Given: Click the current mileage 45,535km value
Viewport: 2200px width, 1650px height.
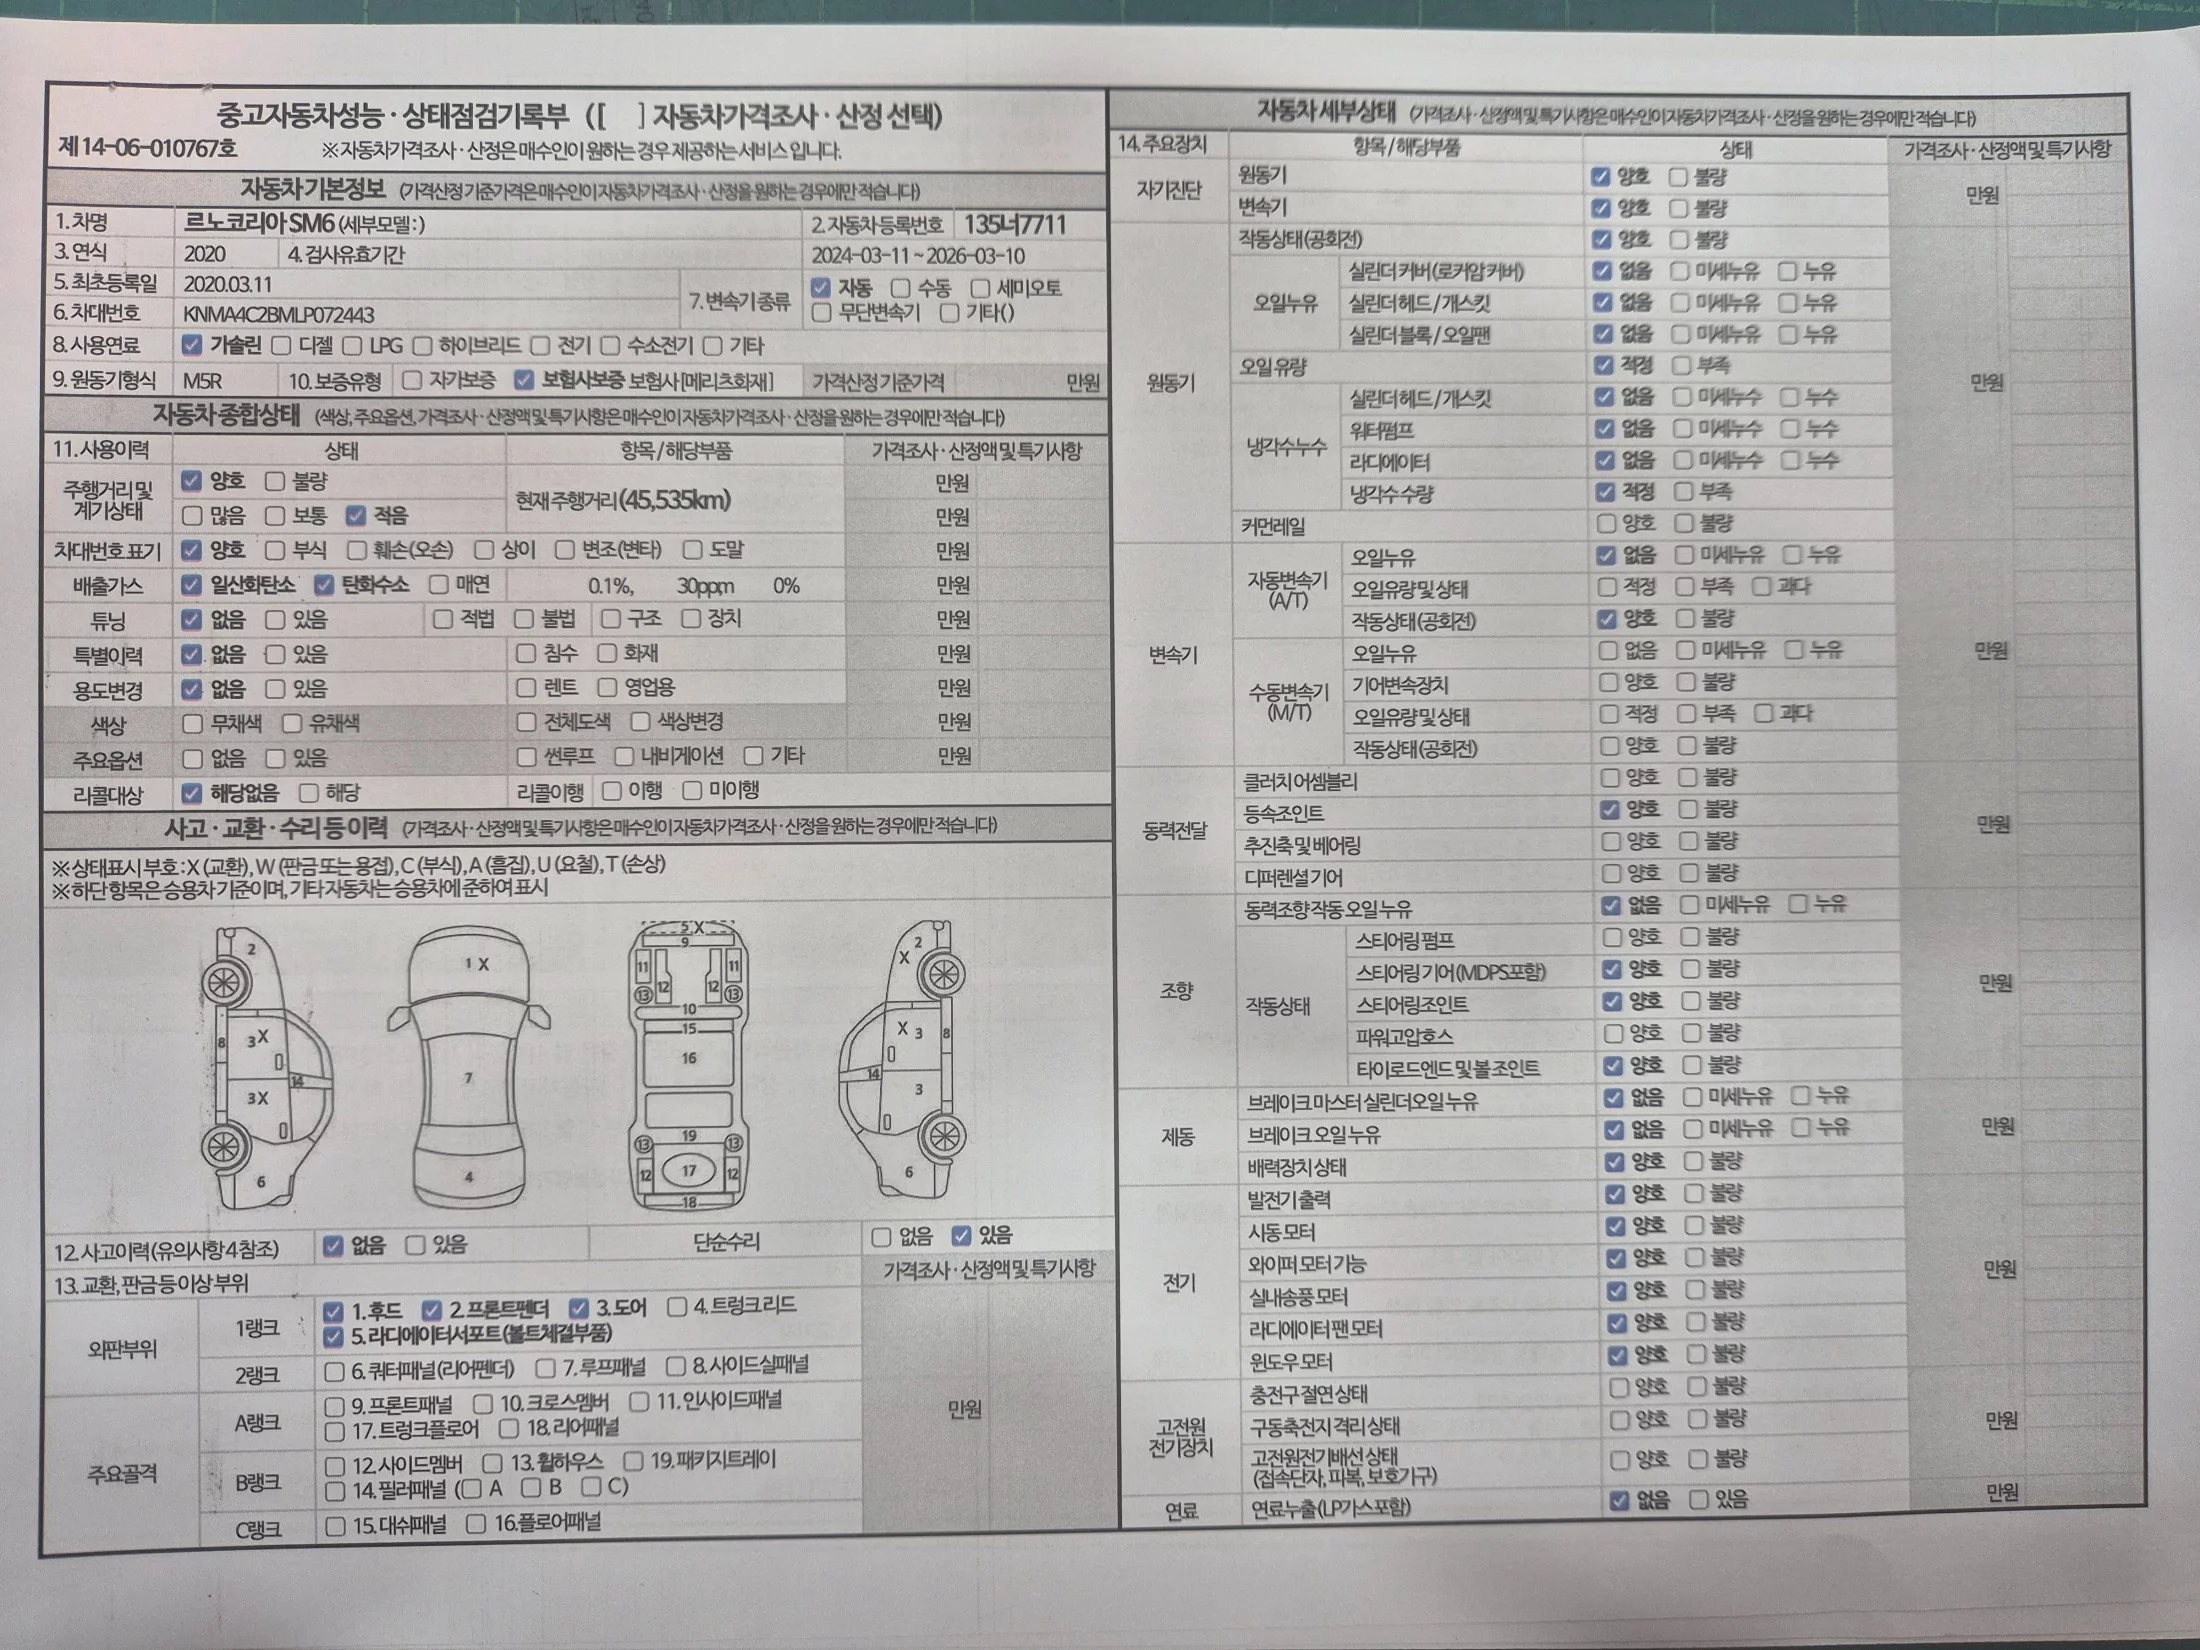Looking at the screenshot, I should 674,500.
